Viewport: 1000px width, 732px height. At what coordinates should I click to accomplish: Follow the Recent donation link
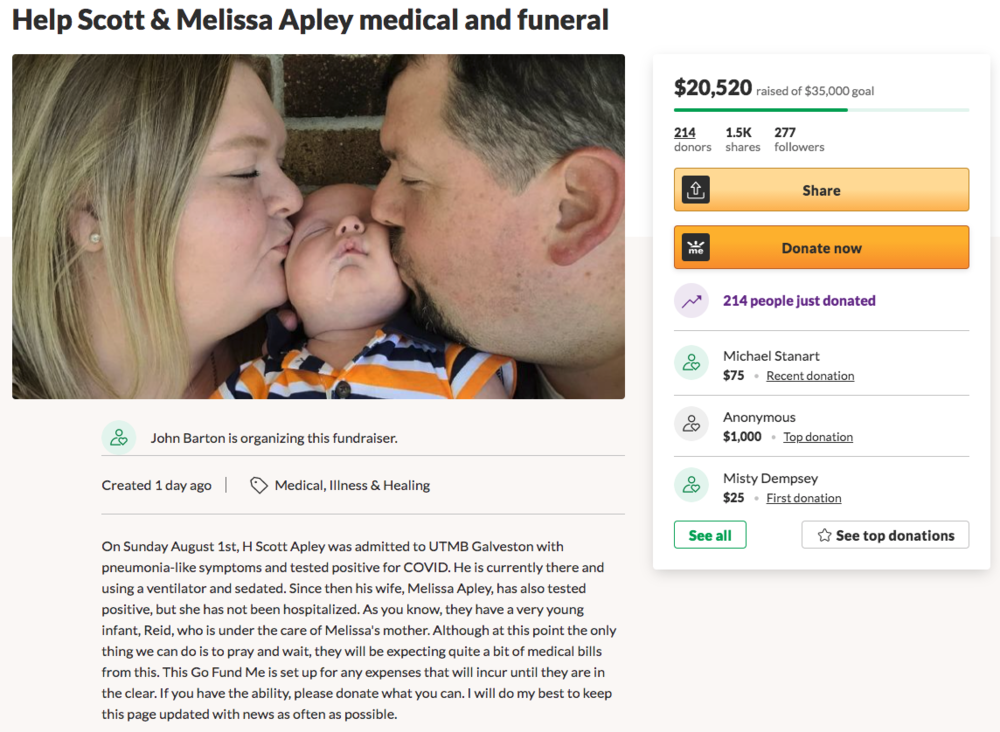pyautogui.click(x=810, y=376)
